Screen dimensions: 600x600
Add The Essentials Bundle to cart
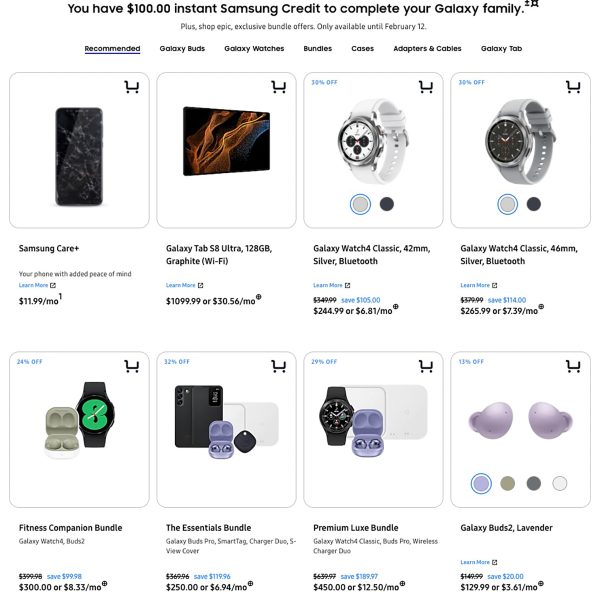pyautogui.click(x=278, y=367)
